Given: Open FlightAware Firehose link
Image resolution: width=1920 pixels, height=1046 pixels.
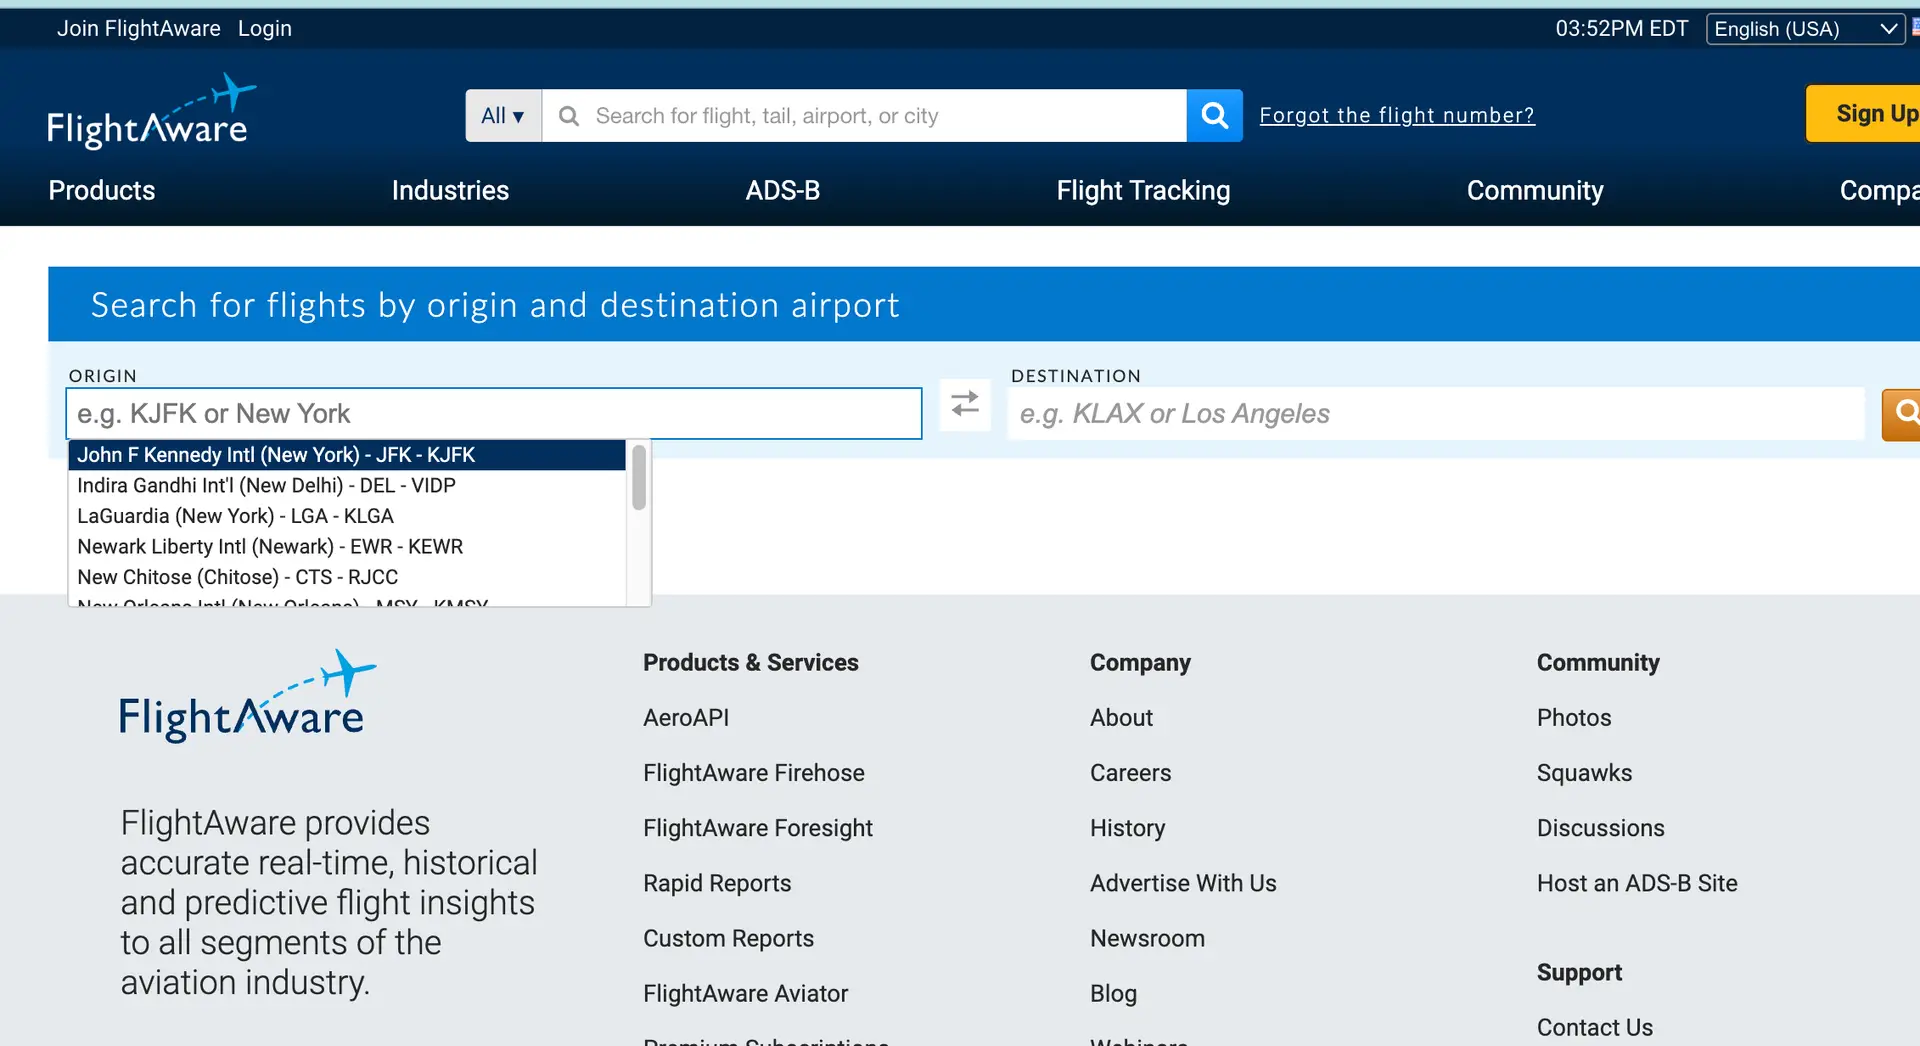Looking at the screenshot, I should tap(754, 773).
